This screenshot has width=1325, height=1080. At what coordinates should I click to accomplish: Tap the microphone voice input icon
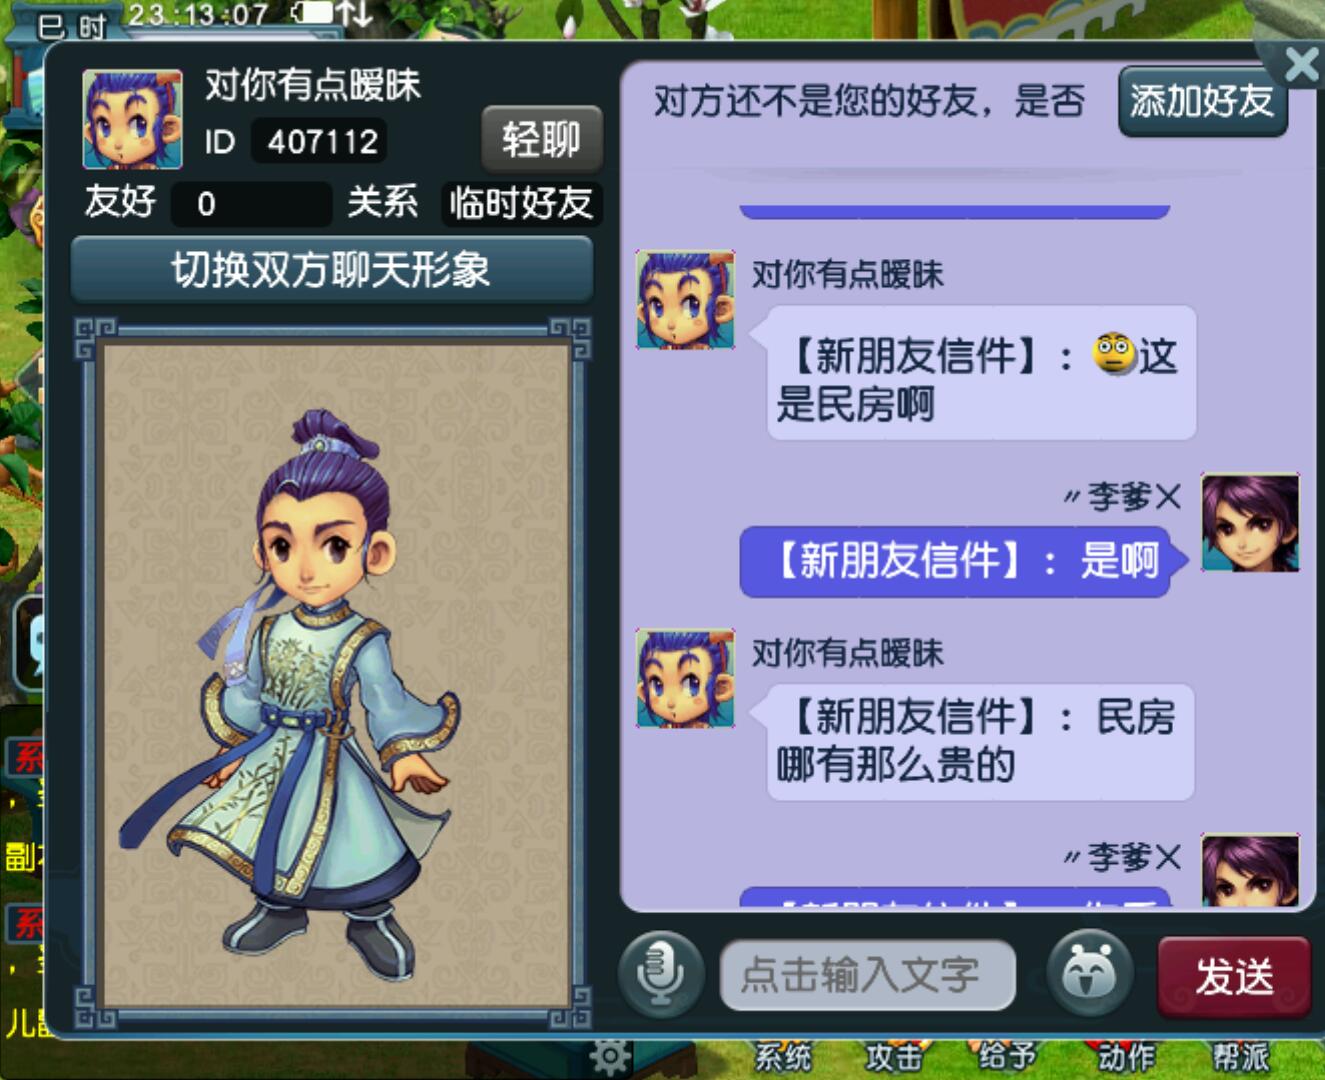(x=660, y=973)
